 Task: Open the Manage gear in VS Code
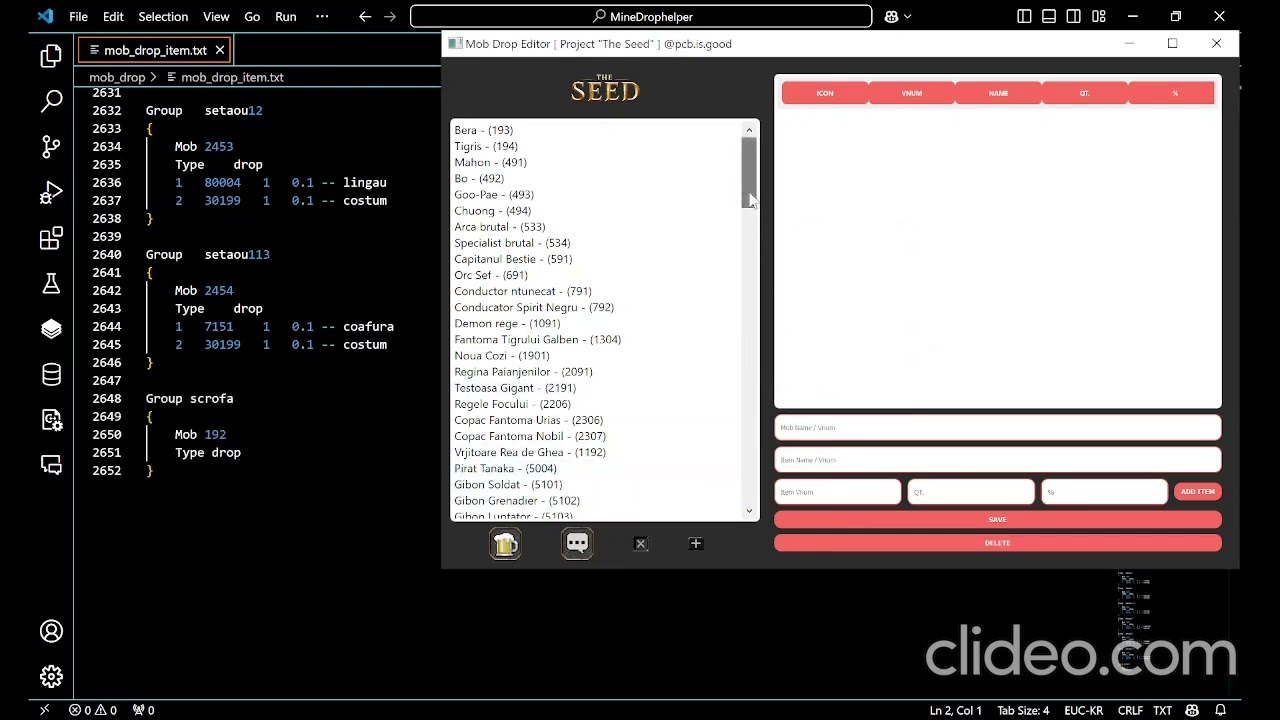coord(51,677)
